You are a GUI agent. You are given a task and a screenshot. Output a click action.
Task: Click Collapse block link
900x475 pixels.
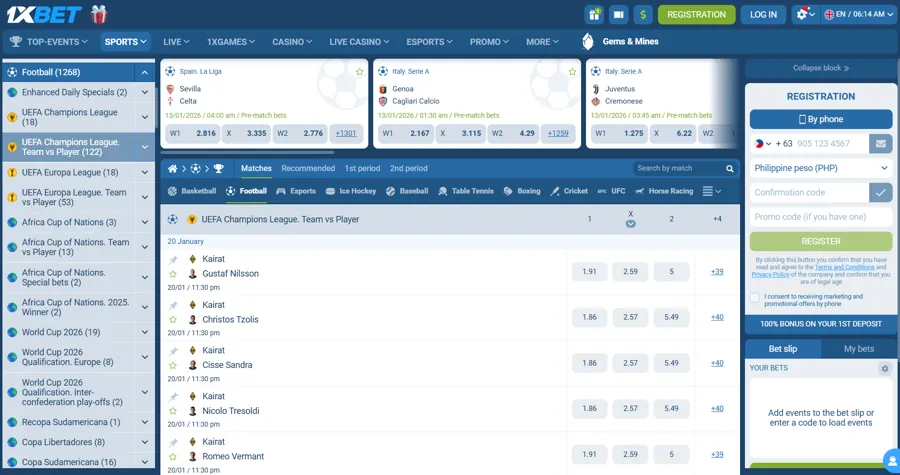coord(821,68)
